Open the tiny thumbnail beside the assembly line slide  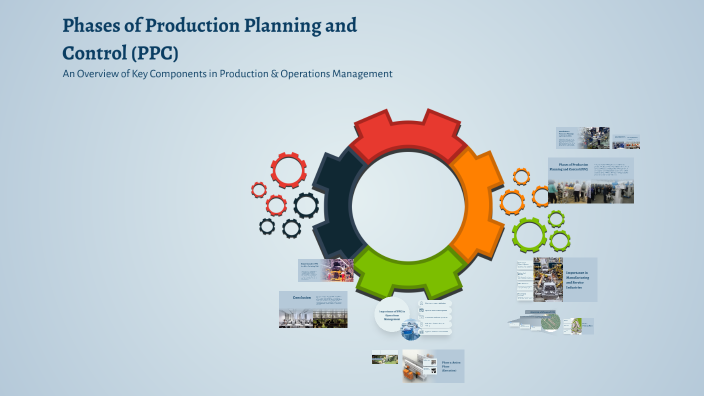pyautogui.click(x=626, y=141)
